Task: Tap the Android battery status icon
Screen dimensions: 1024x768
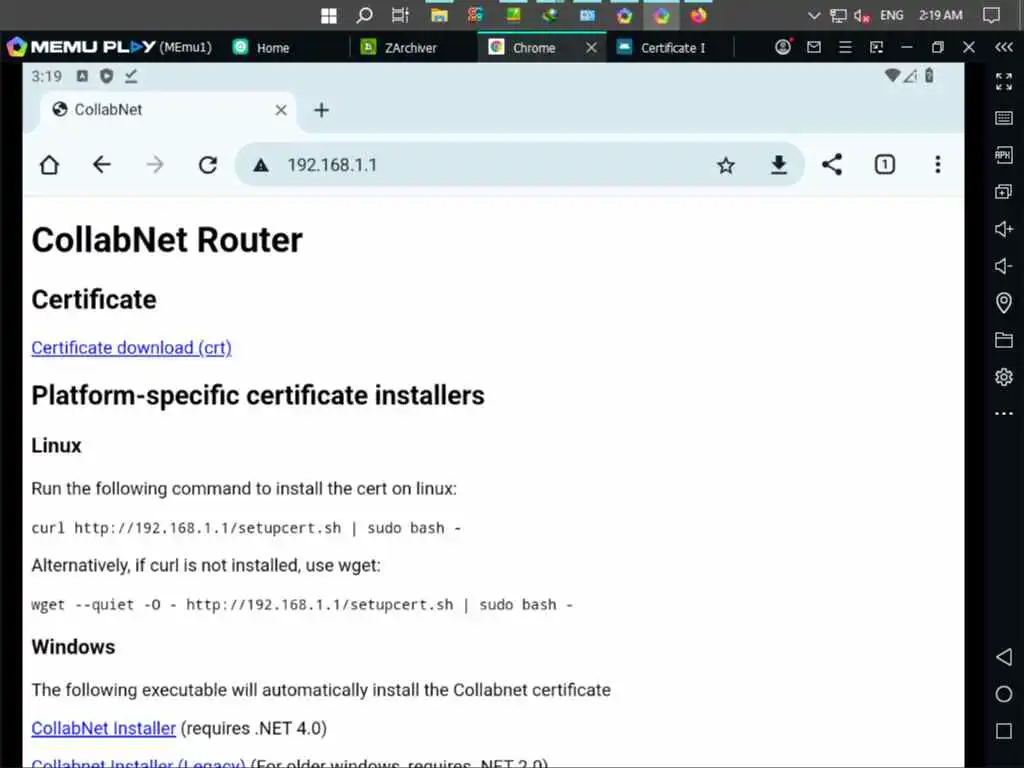Action: (929, 76)
